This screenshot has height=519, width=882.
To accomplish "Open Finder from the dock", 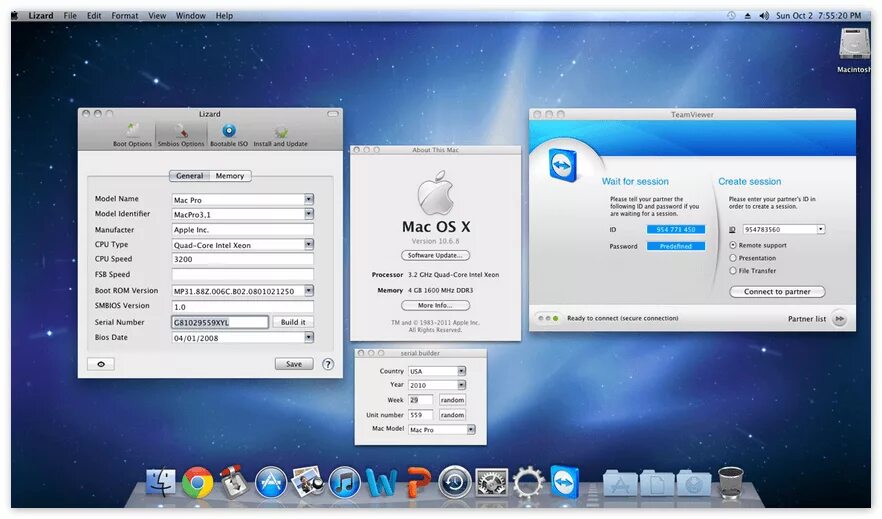I will point(160,482).
